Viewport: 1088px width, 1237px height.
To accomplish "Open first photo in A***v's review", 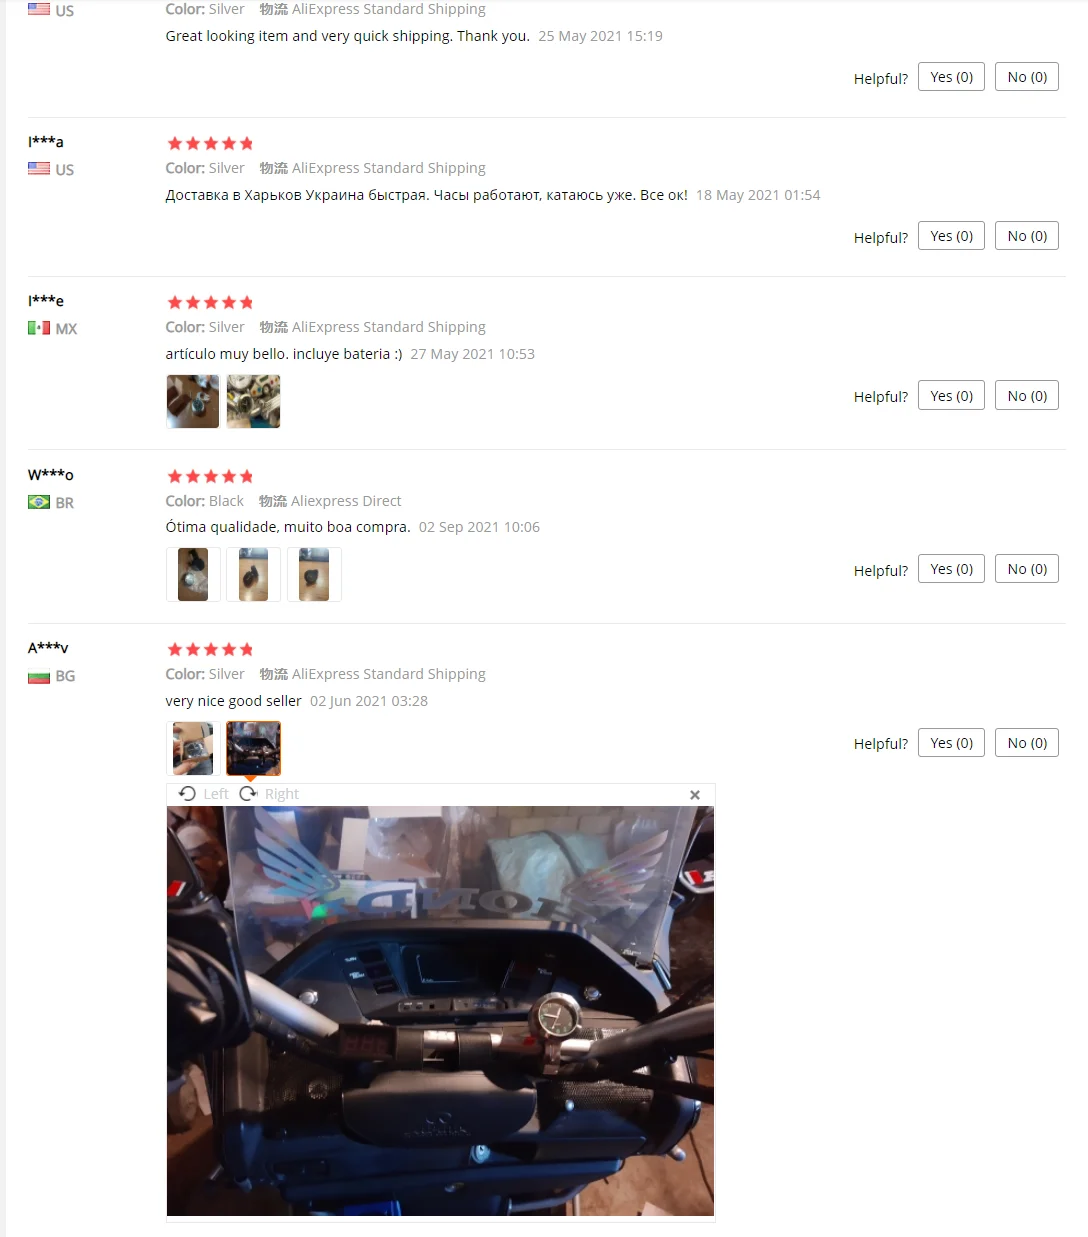I will pos(193,748).
